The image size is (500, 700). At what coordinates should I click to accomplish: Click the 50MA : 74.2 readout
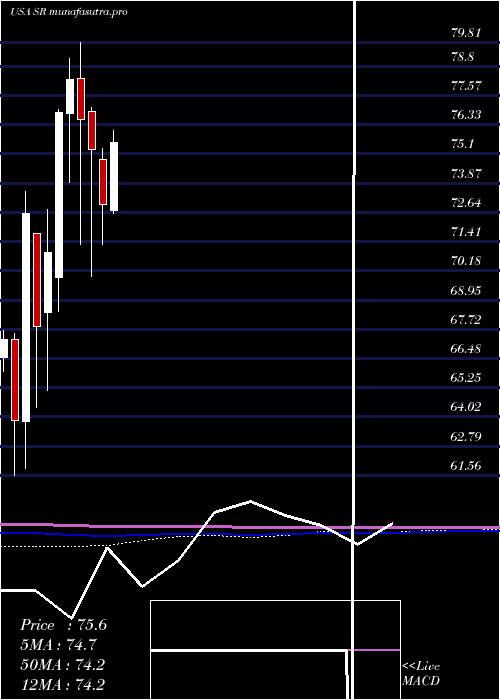point(63,664)
